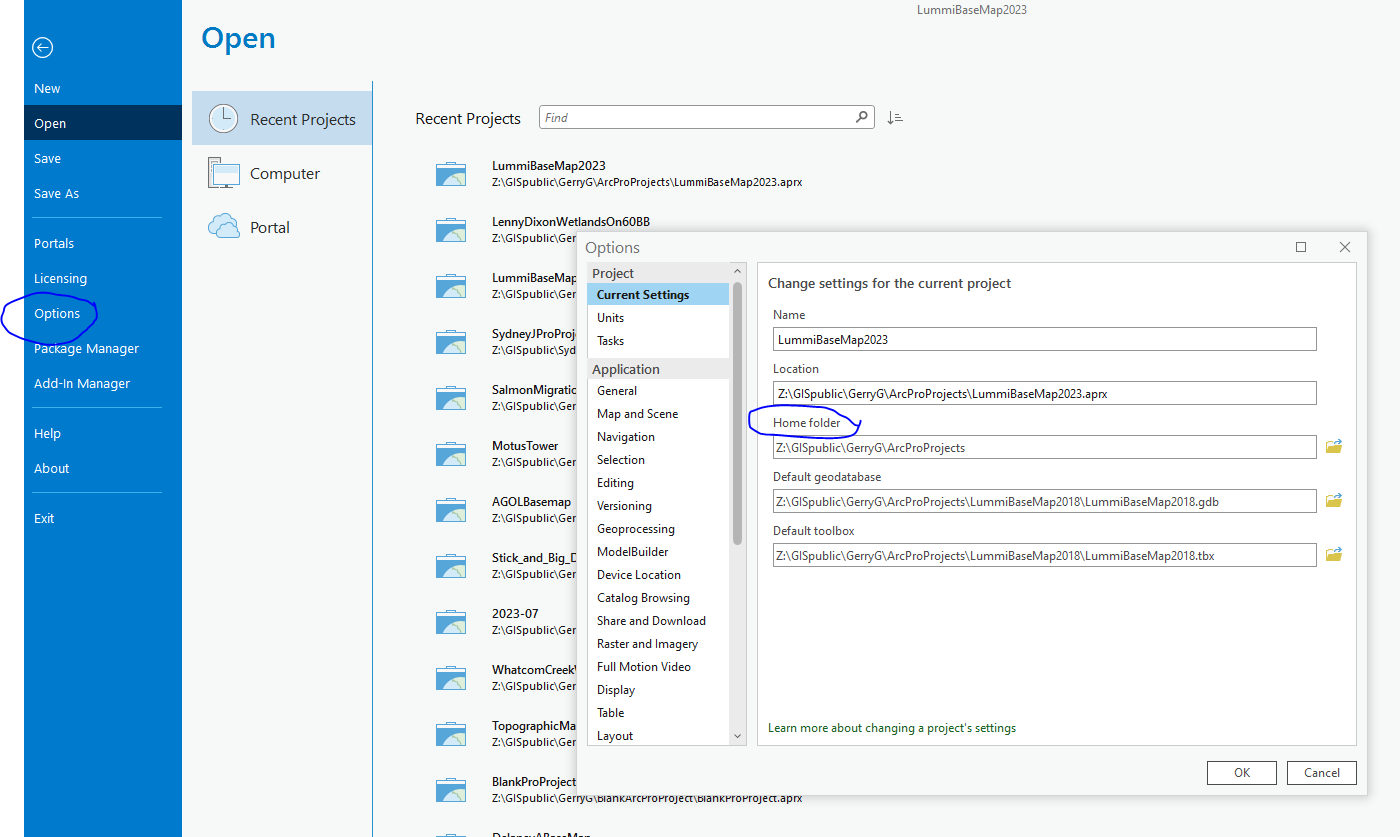Click the project Name input field

pos(1044,339)
